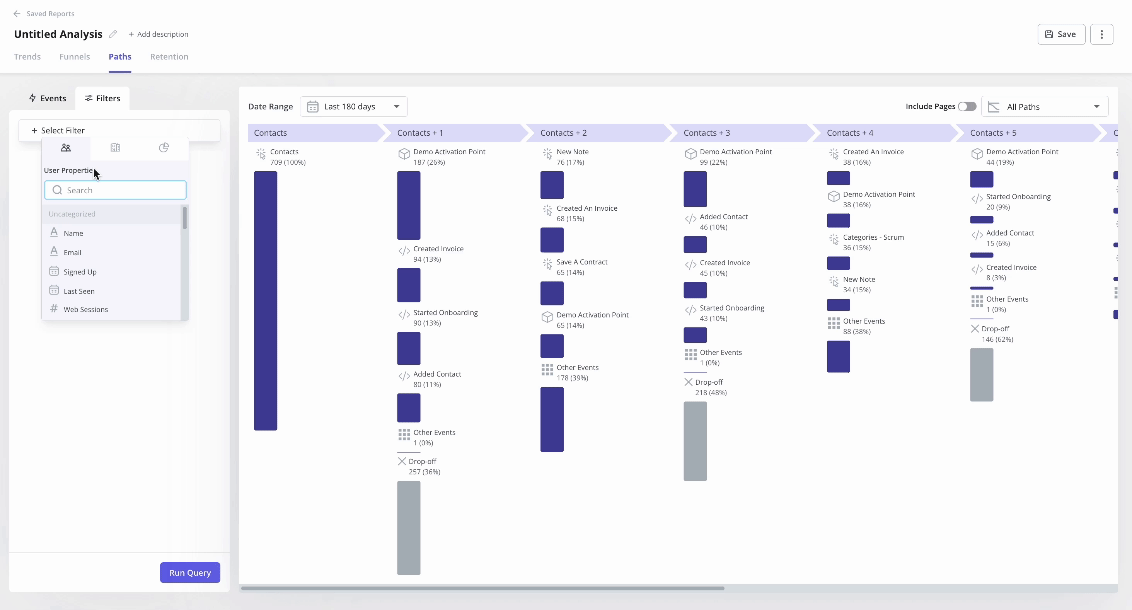Select the Company Properties building icon
Viewport: 1132px width, 610px height.
coord(115,147)
